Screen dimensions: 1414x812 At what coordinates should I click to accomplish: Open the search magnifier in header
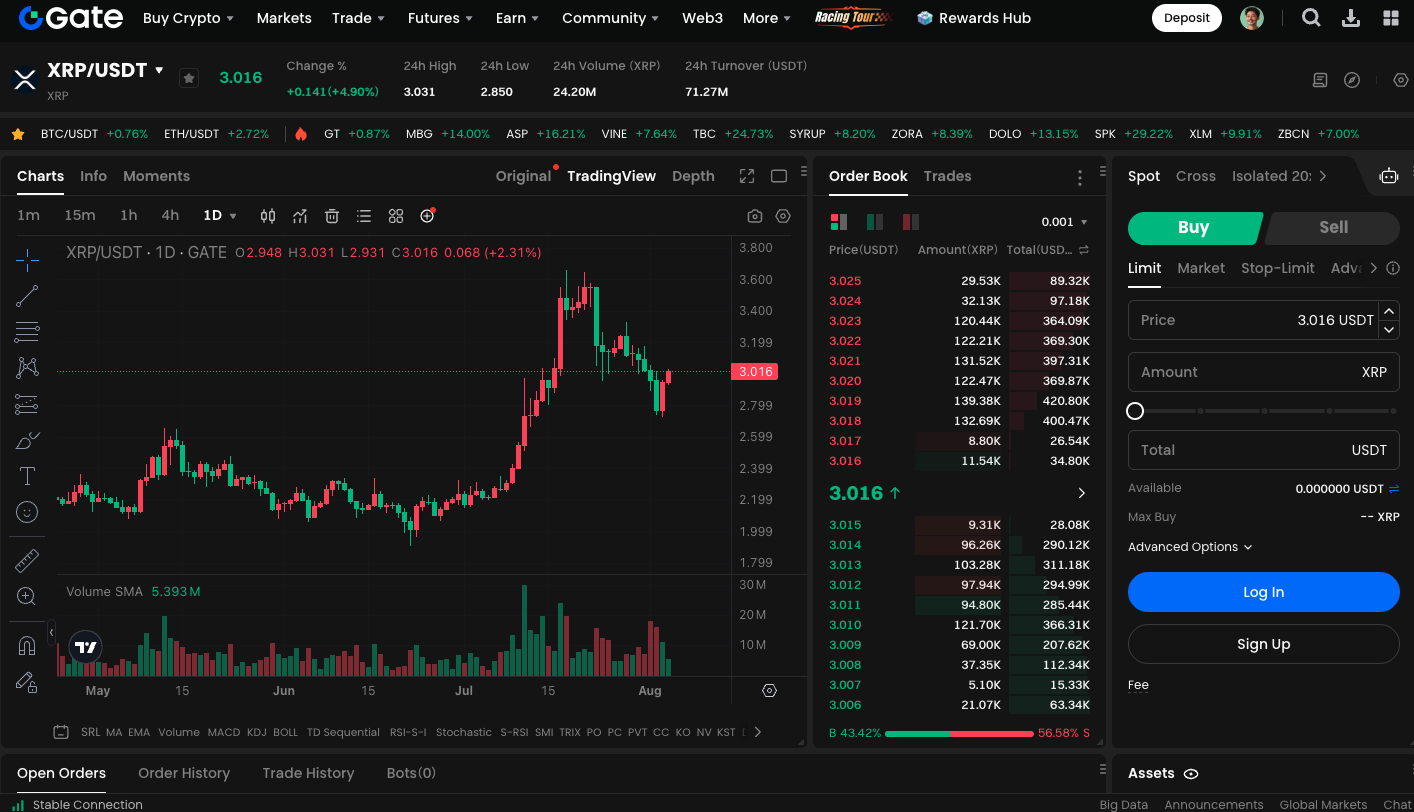[1311, 18]
